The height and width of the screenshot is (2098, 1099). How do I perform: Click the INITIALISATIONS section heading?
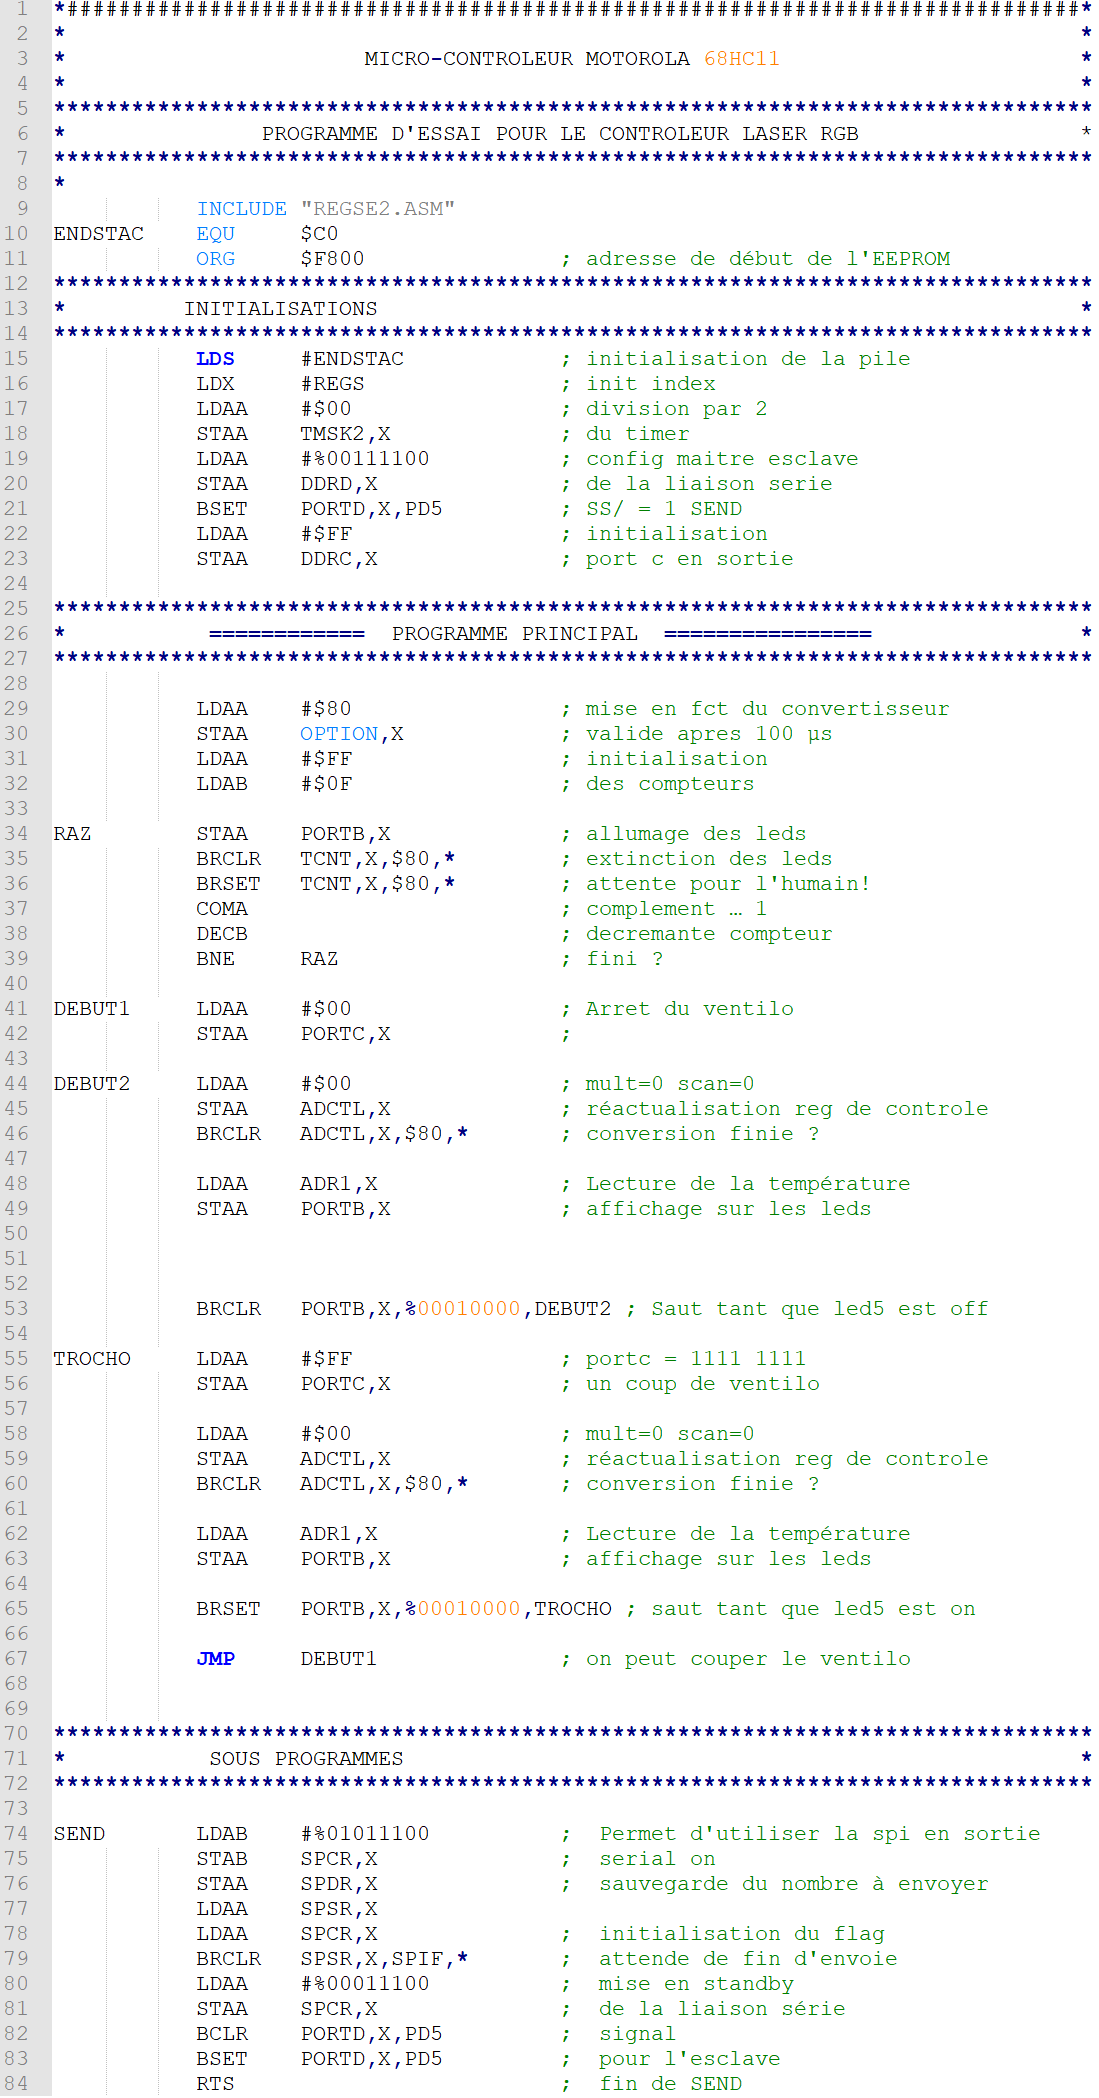click(280, 309)
